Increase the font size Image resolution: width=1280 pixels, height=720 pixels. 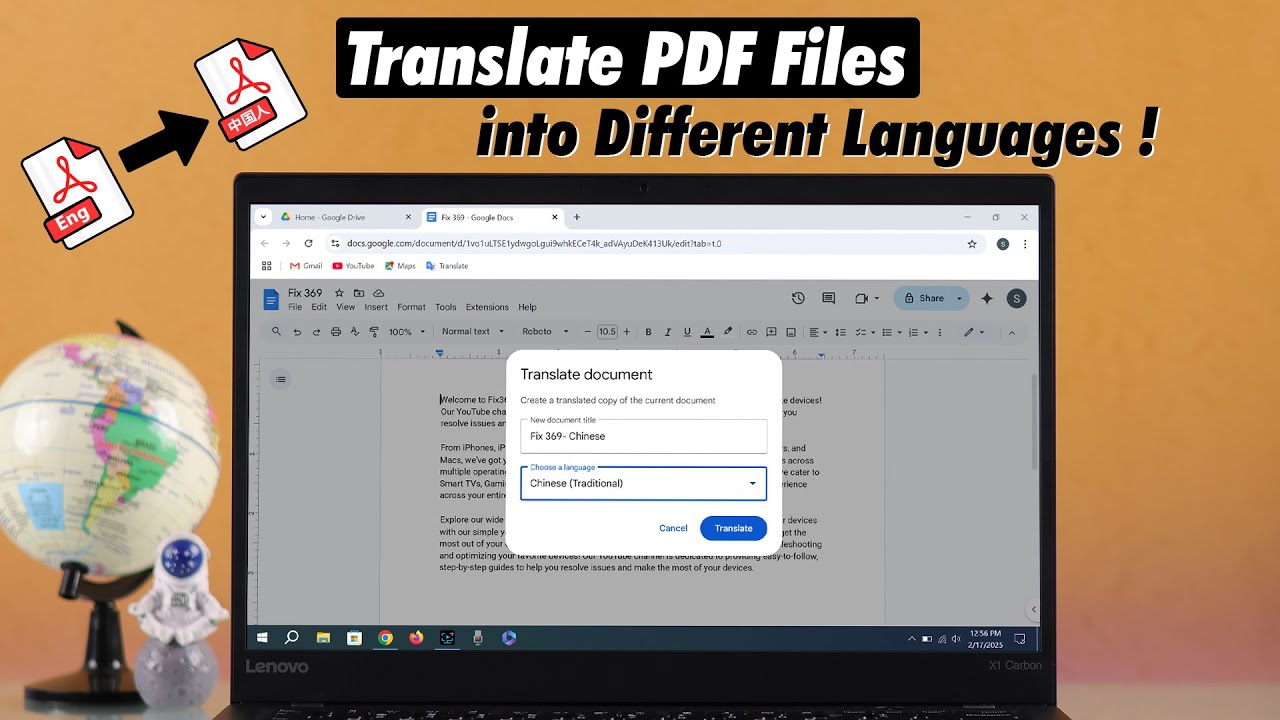coord(627,332)
